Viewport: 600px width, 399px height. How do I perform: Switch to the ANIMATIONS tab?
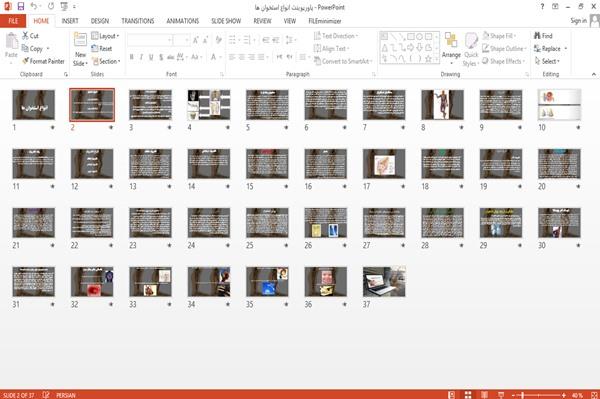(183, 21)
